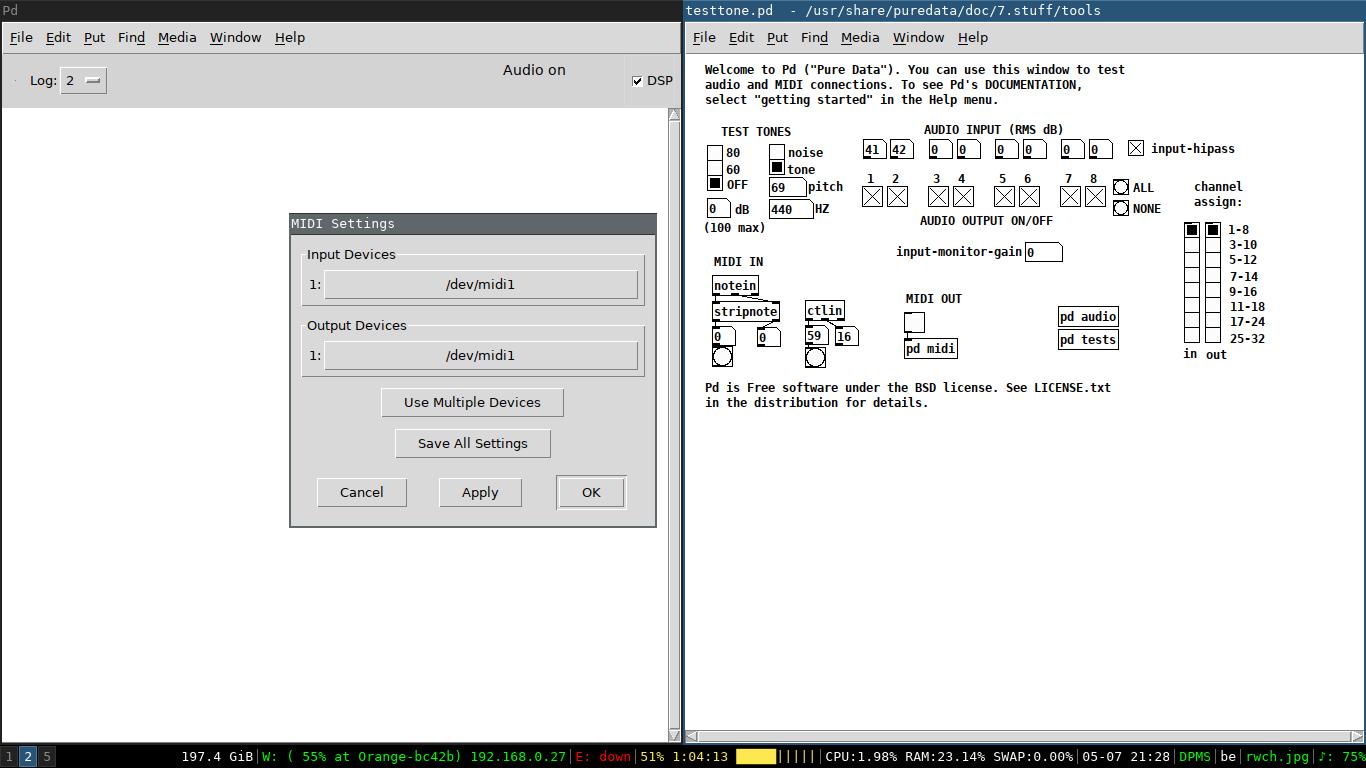Toggle audio output channel 5
Viewport: 1366px width, 768px height.
pos(1004,197)
